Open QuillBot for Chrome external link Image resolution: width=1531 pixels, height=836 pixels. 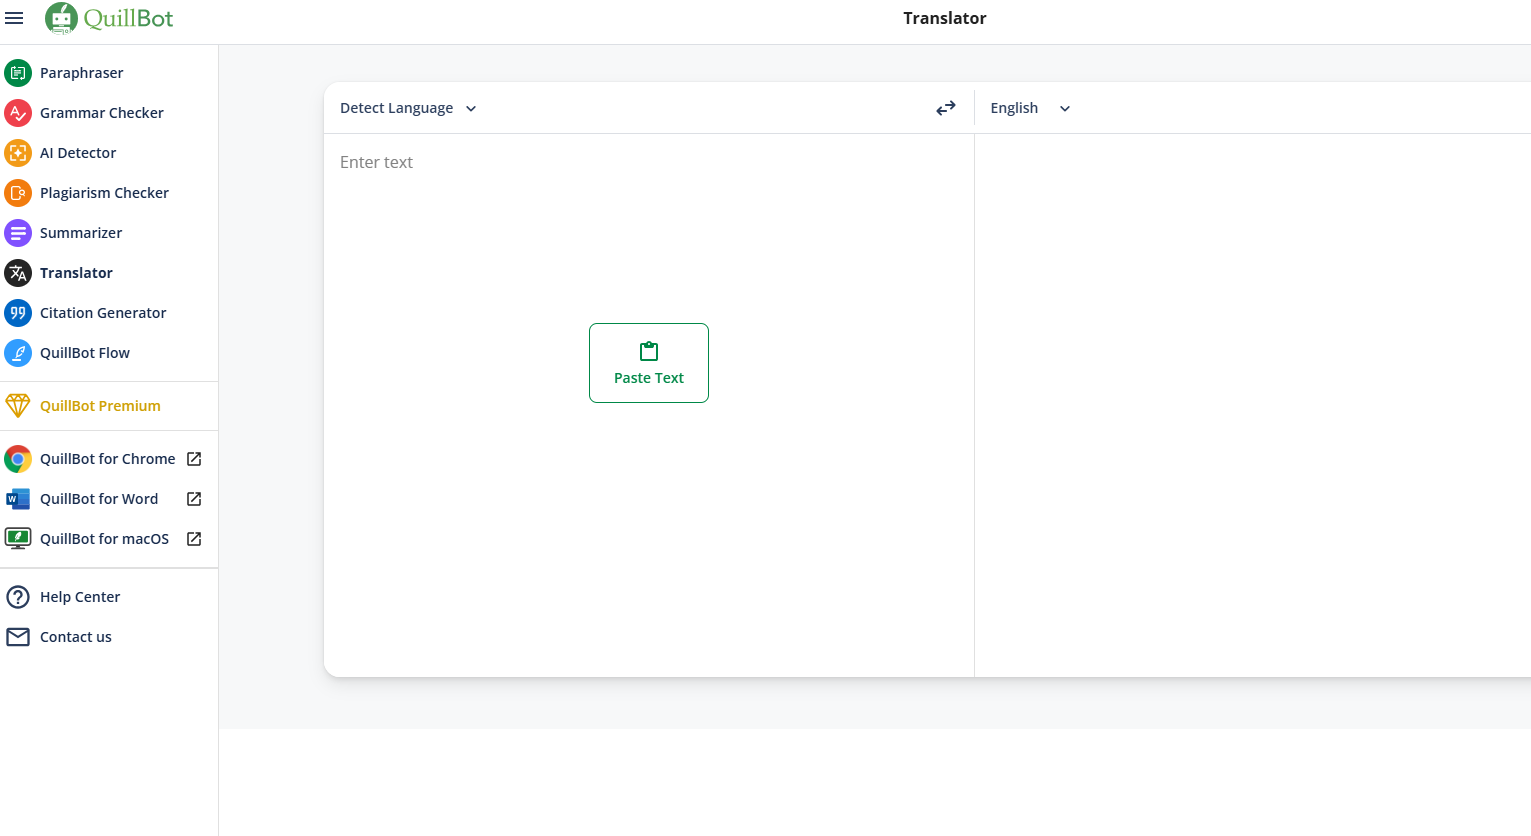tap(107, 458)
